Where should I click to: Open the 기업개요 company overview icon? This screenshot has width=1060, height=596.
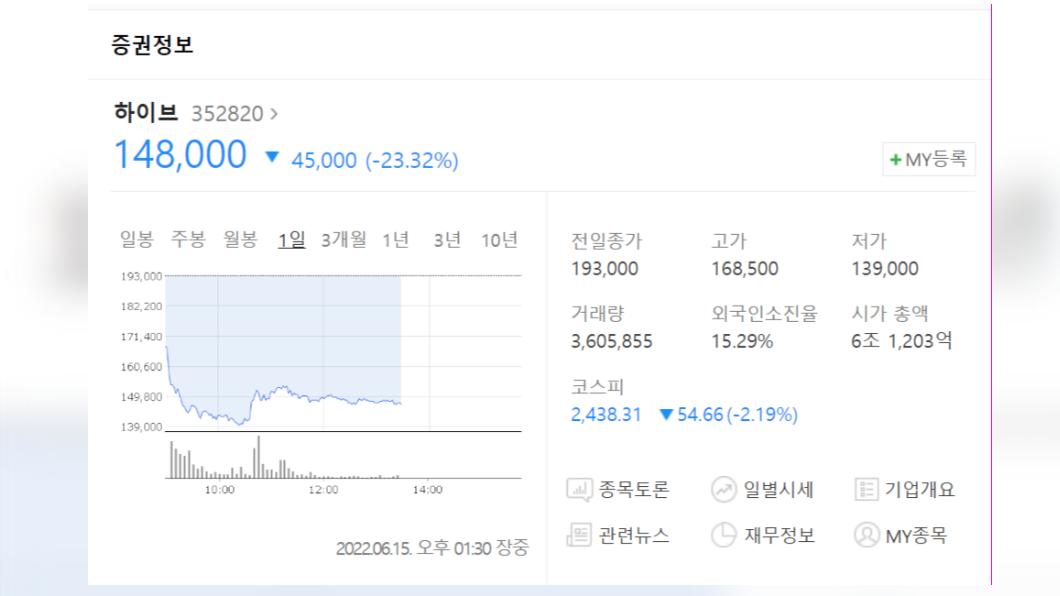pyautogui.click(x=866, y=489)
